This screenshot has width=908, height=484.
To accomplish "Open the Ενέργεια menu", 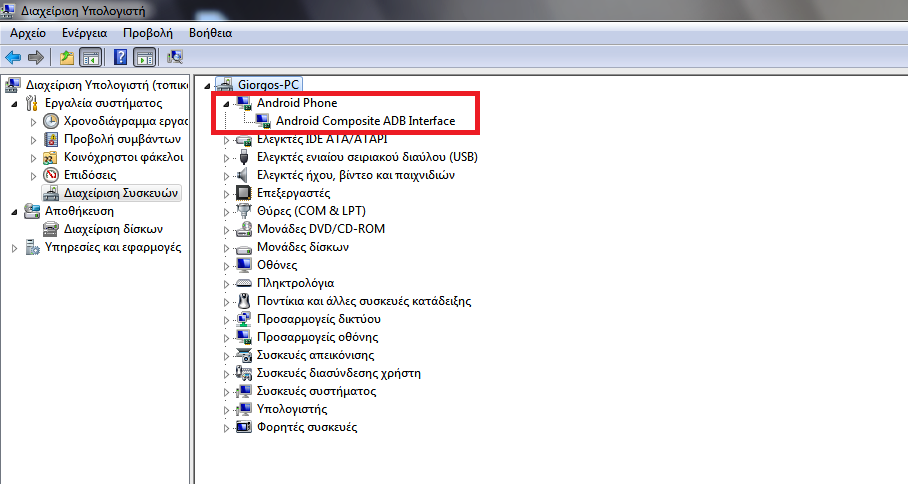I will point(85,33).
